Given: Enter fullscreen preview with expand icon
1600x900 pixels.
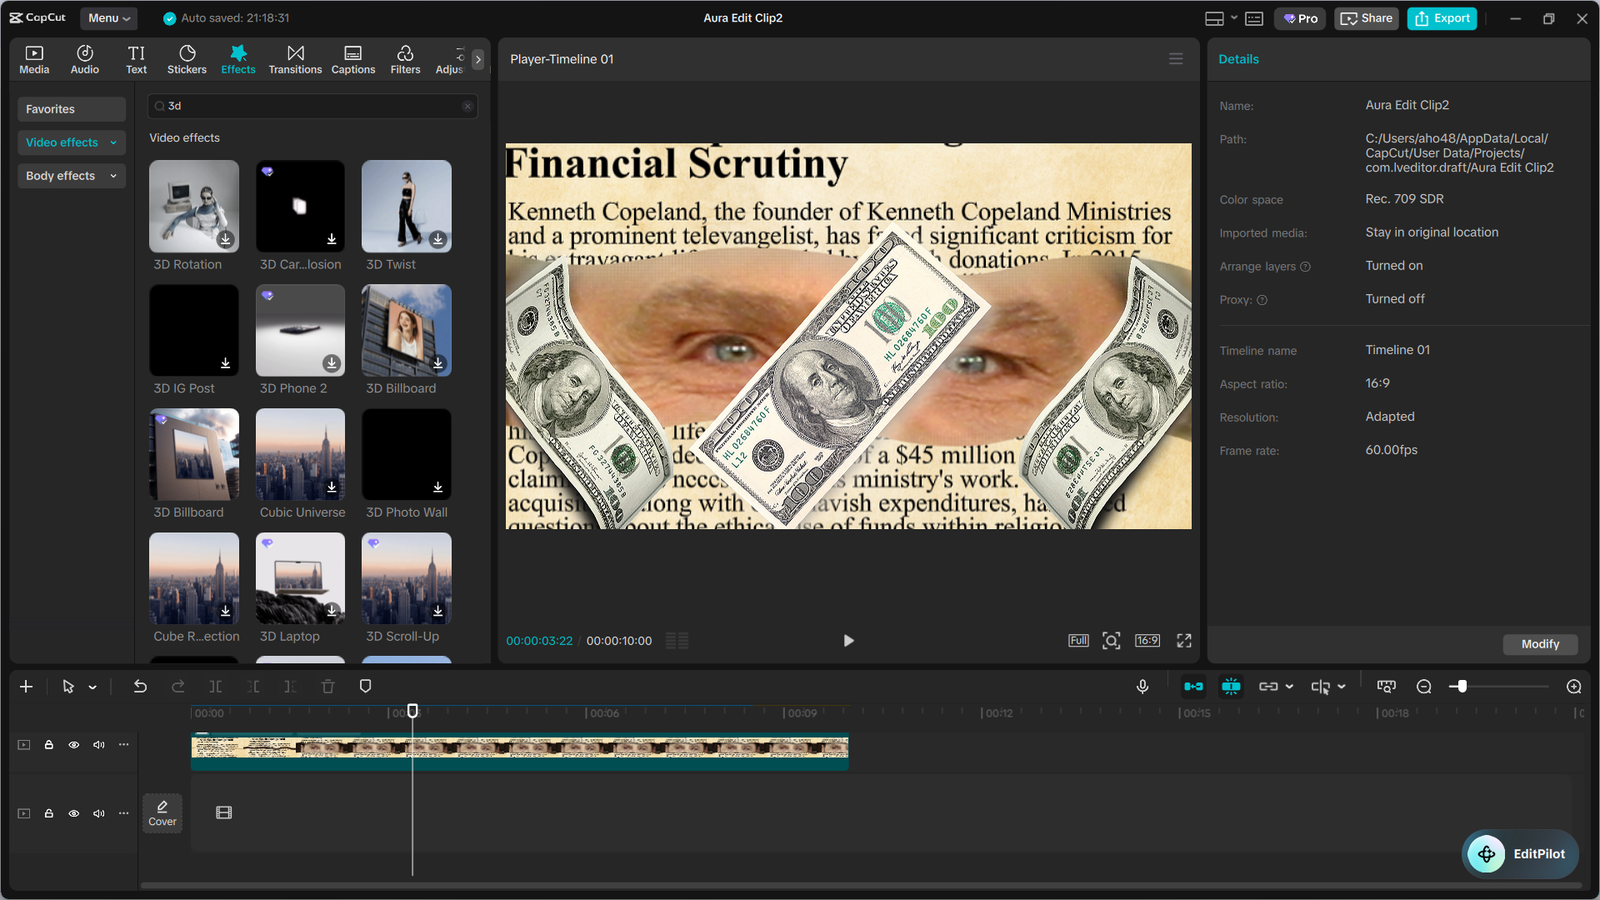Looking at the screenshot, I should coord(1184,641).
